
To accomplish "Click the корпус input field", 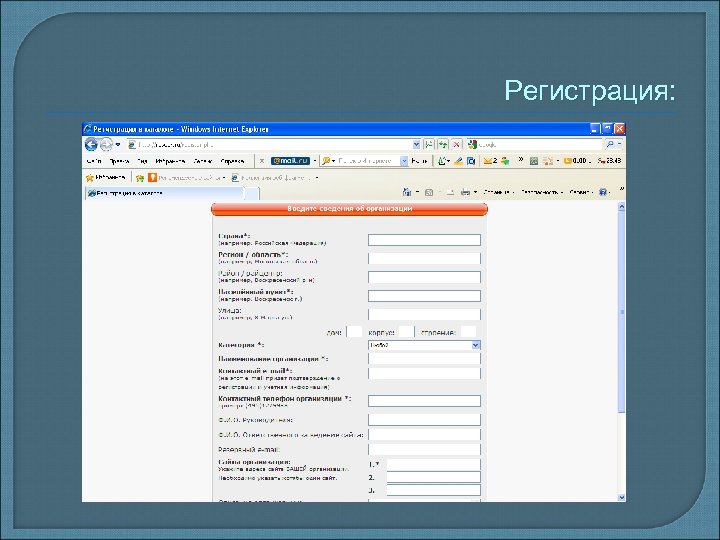I will (x=406, y=332).
